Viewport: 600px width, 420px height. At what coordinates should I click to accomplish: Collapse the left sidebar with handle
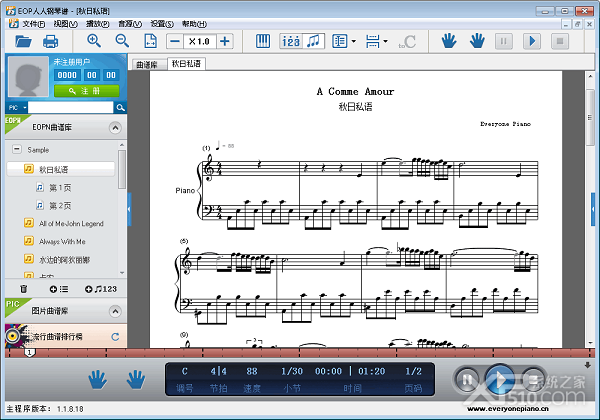point(129,209)
